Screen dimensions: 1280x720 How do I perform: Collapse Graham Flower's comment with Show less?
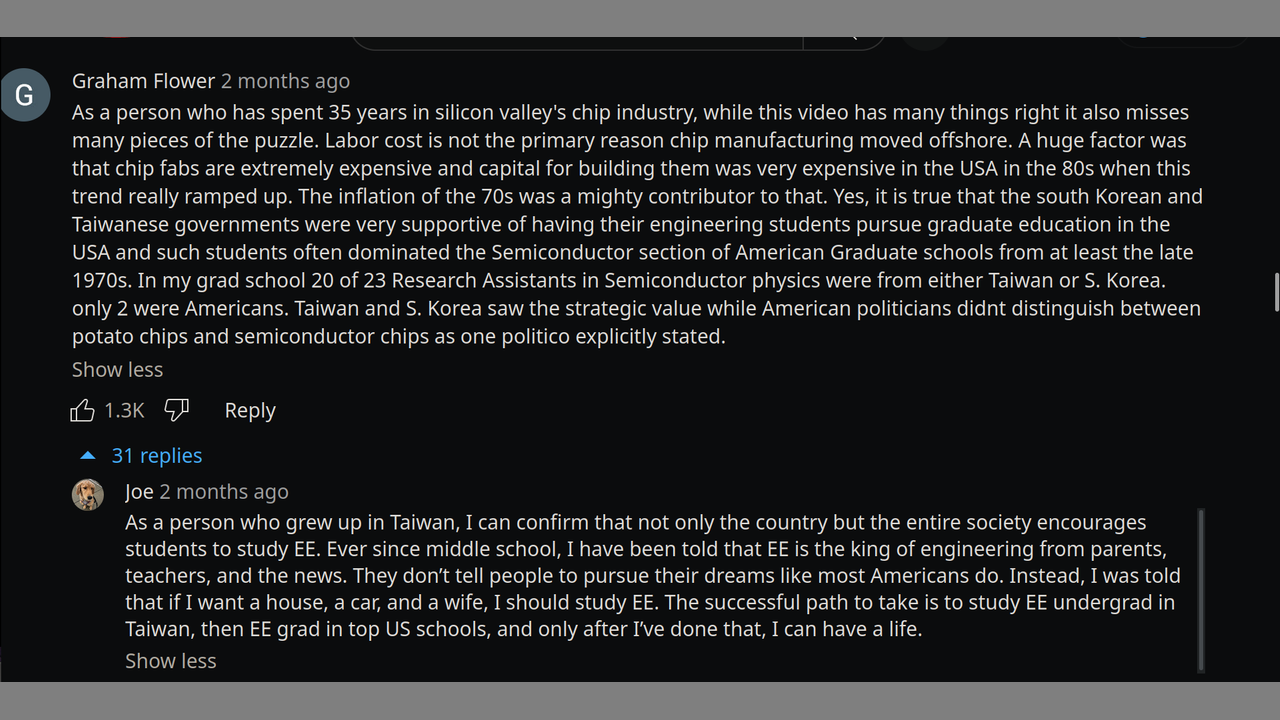[117, 370]
